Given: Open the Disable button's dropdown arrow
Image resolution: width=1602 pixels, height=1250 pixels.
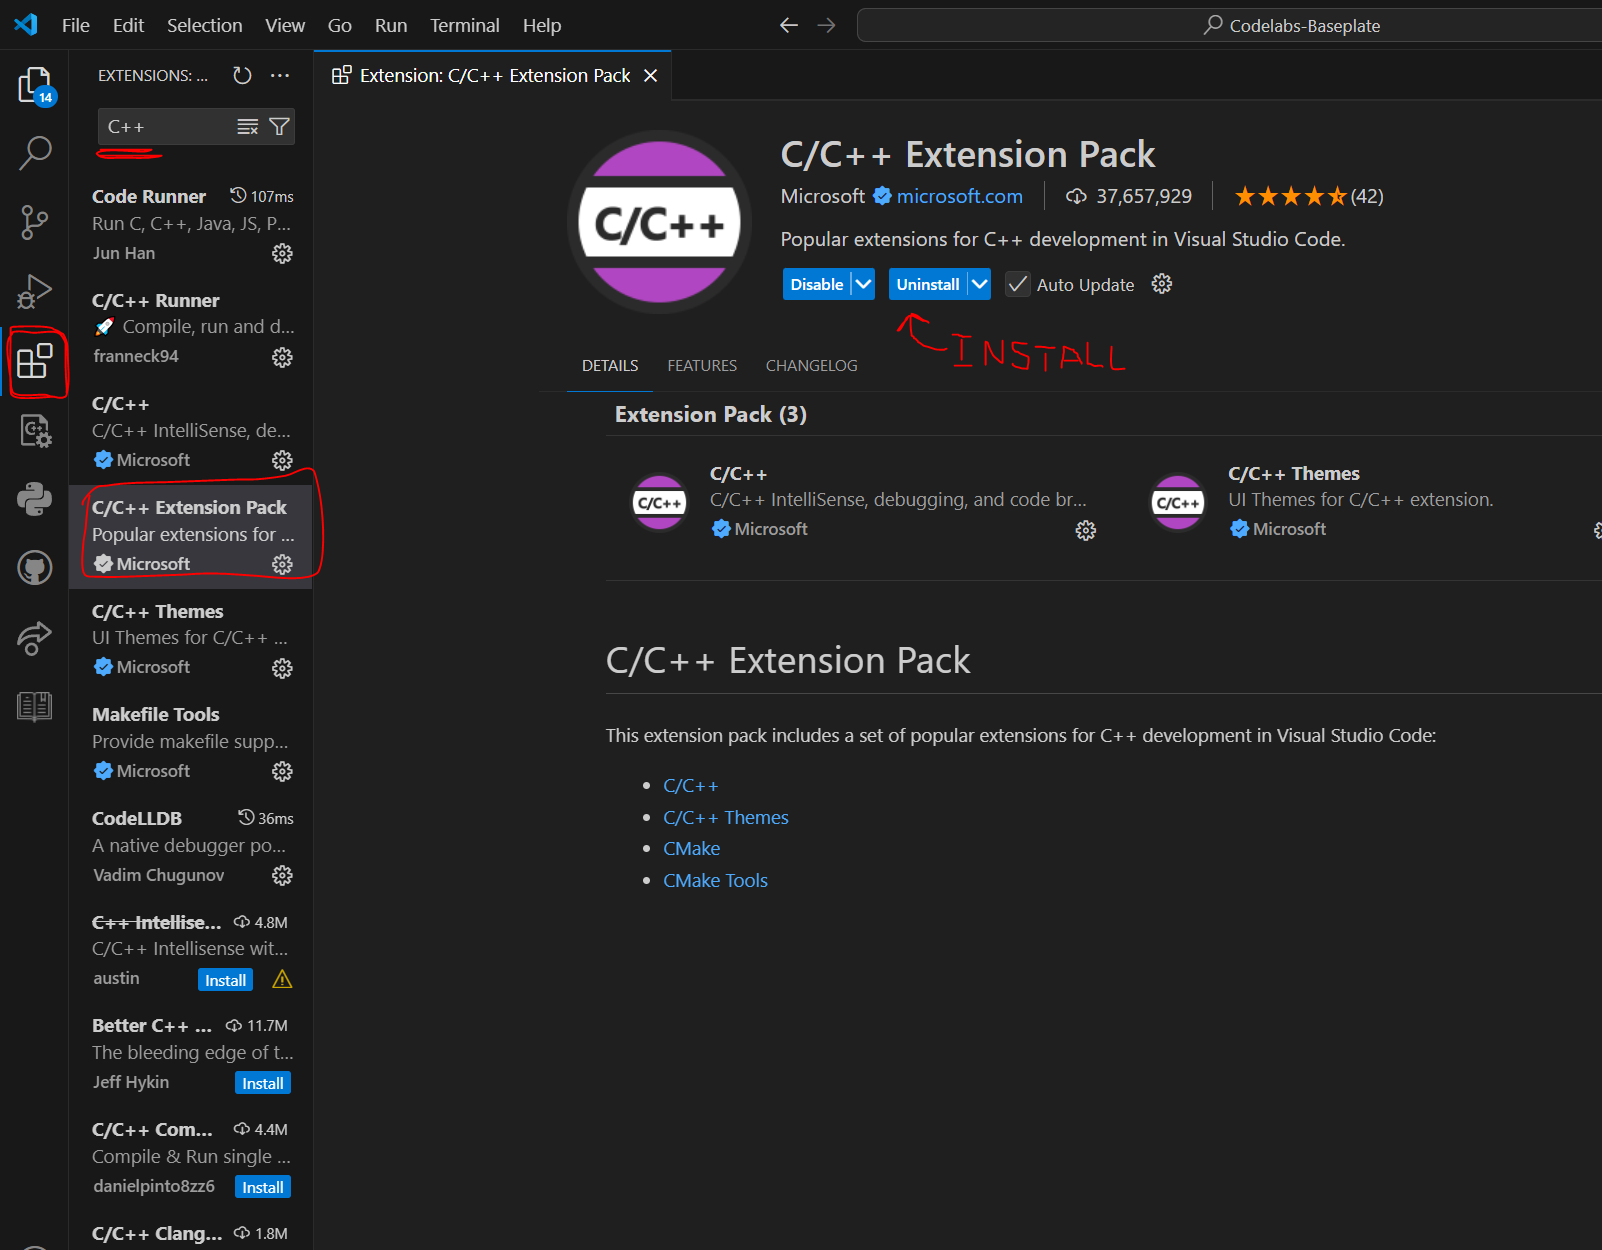Looking at the screenshot, I should pyautogui.click(x=864, y=284).
